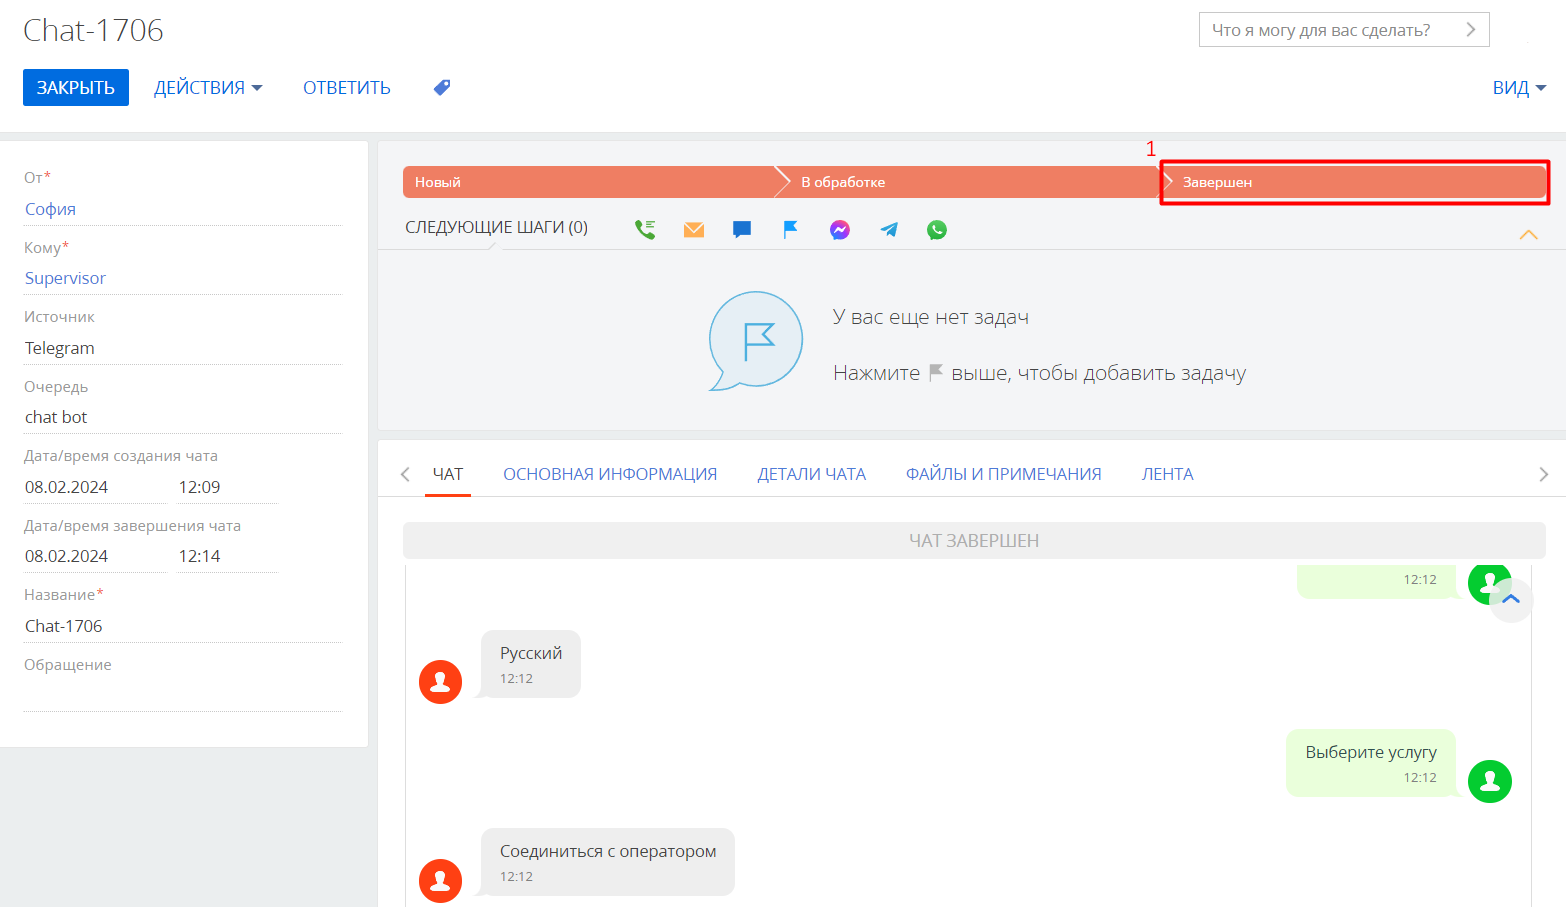The width and height of the screenshot is (1566, 907).
Task: Click the green avatar beside Выберите услугу
Action: 1490,781
